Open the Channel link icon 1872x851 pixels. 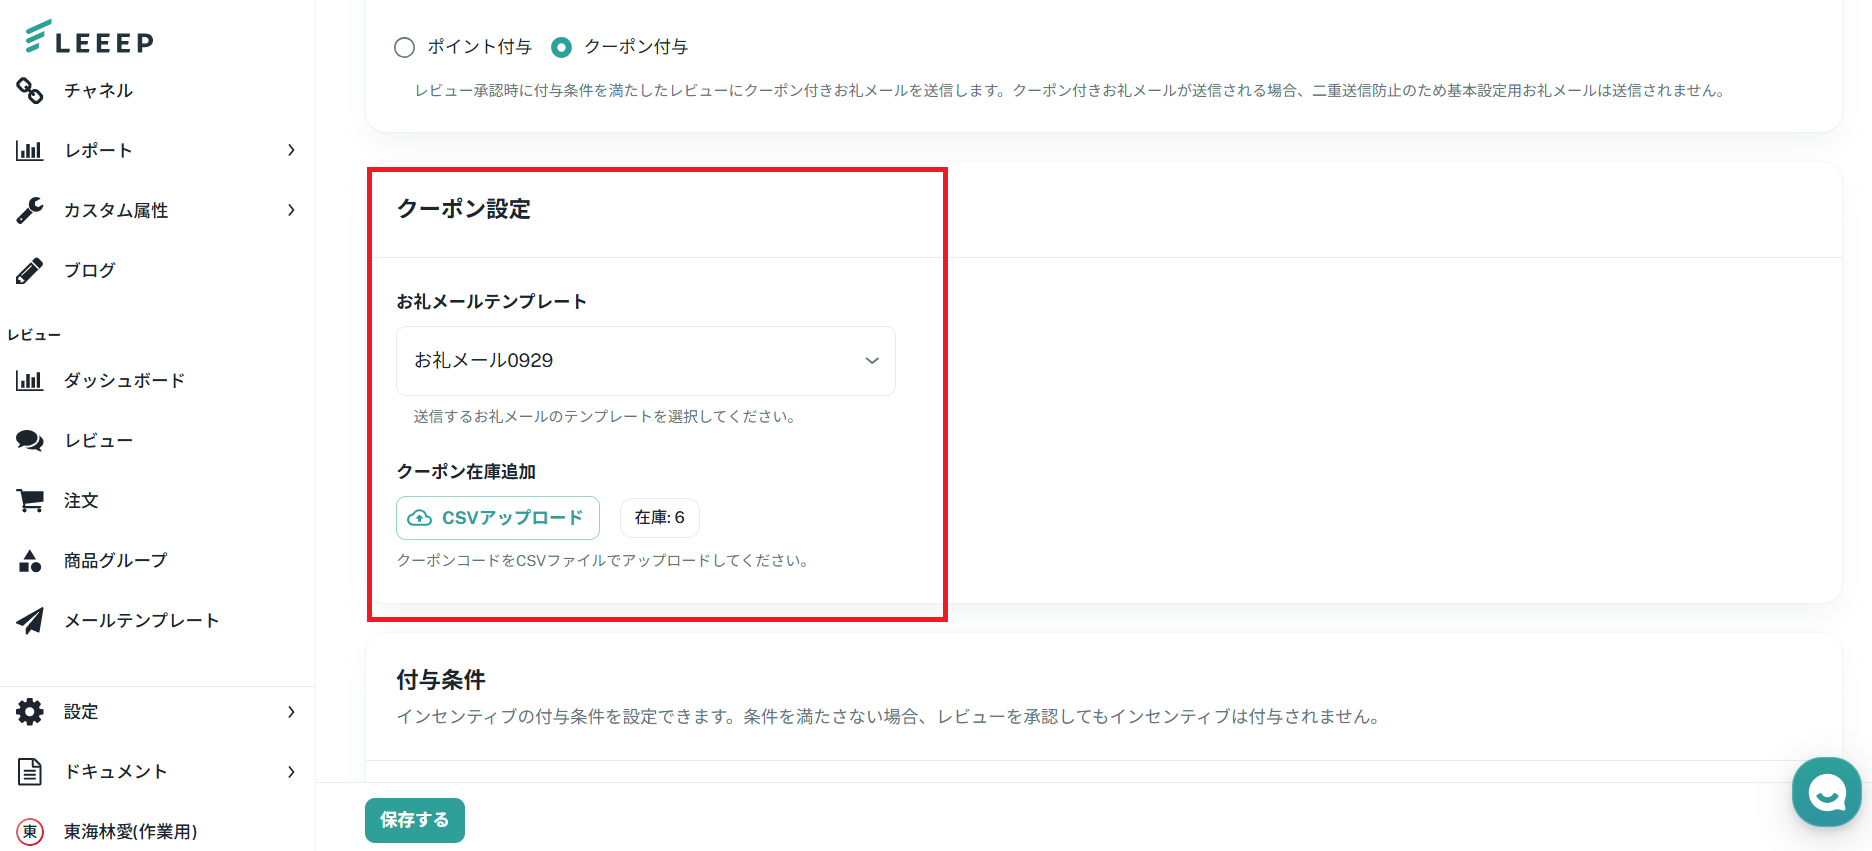coord(30,91)
